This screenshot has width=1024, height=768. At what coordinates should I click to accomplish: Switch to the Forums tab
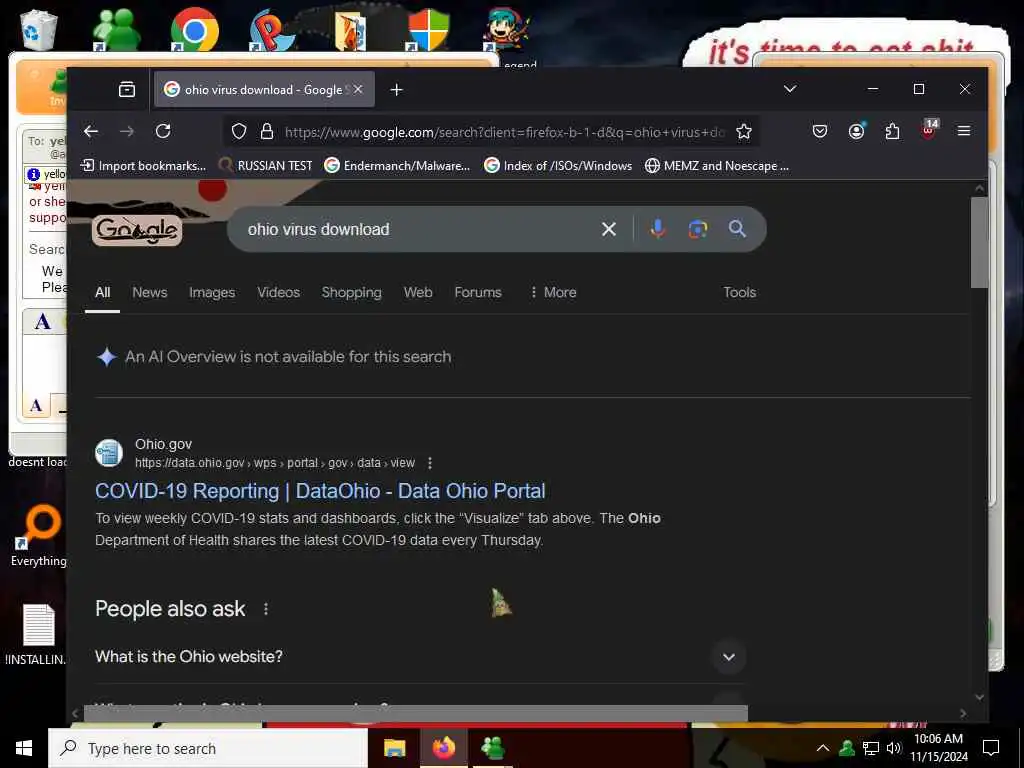click(x=478, y=293)
